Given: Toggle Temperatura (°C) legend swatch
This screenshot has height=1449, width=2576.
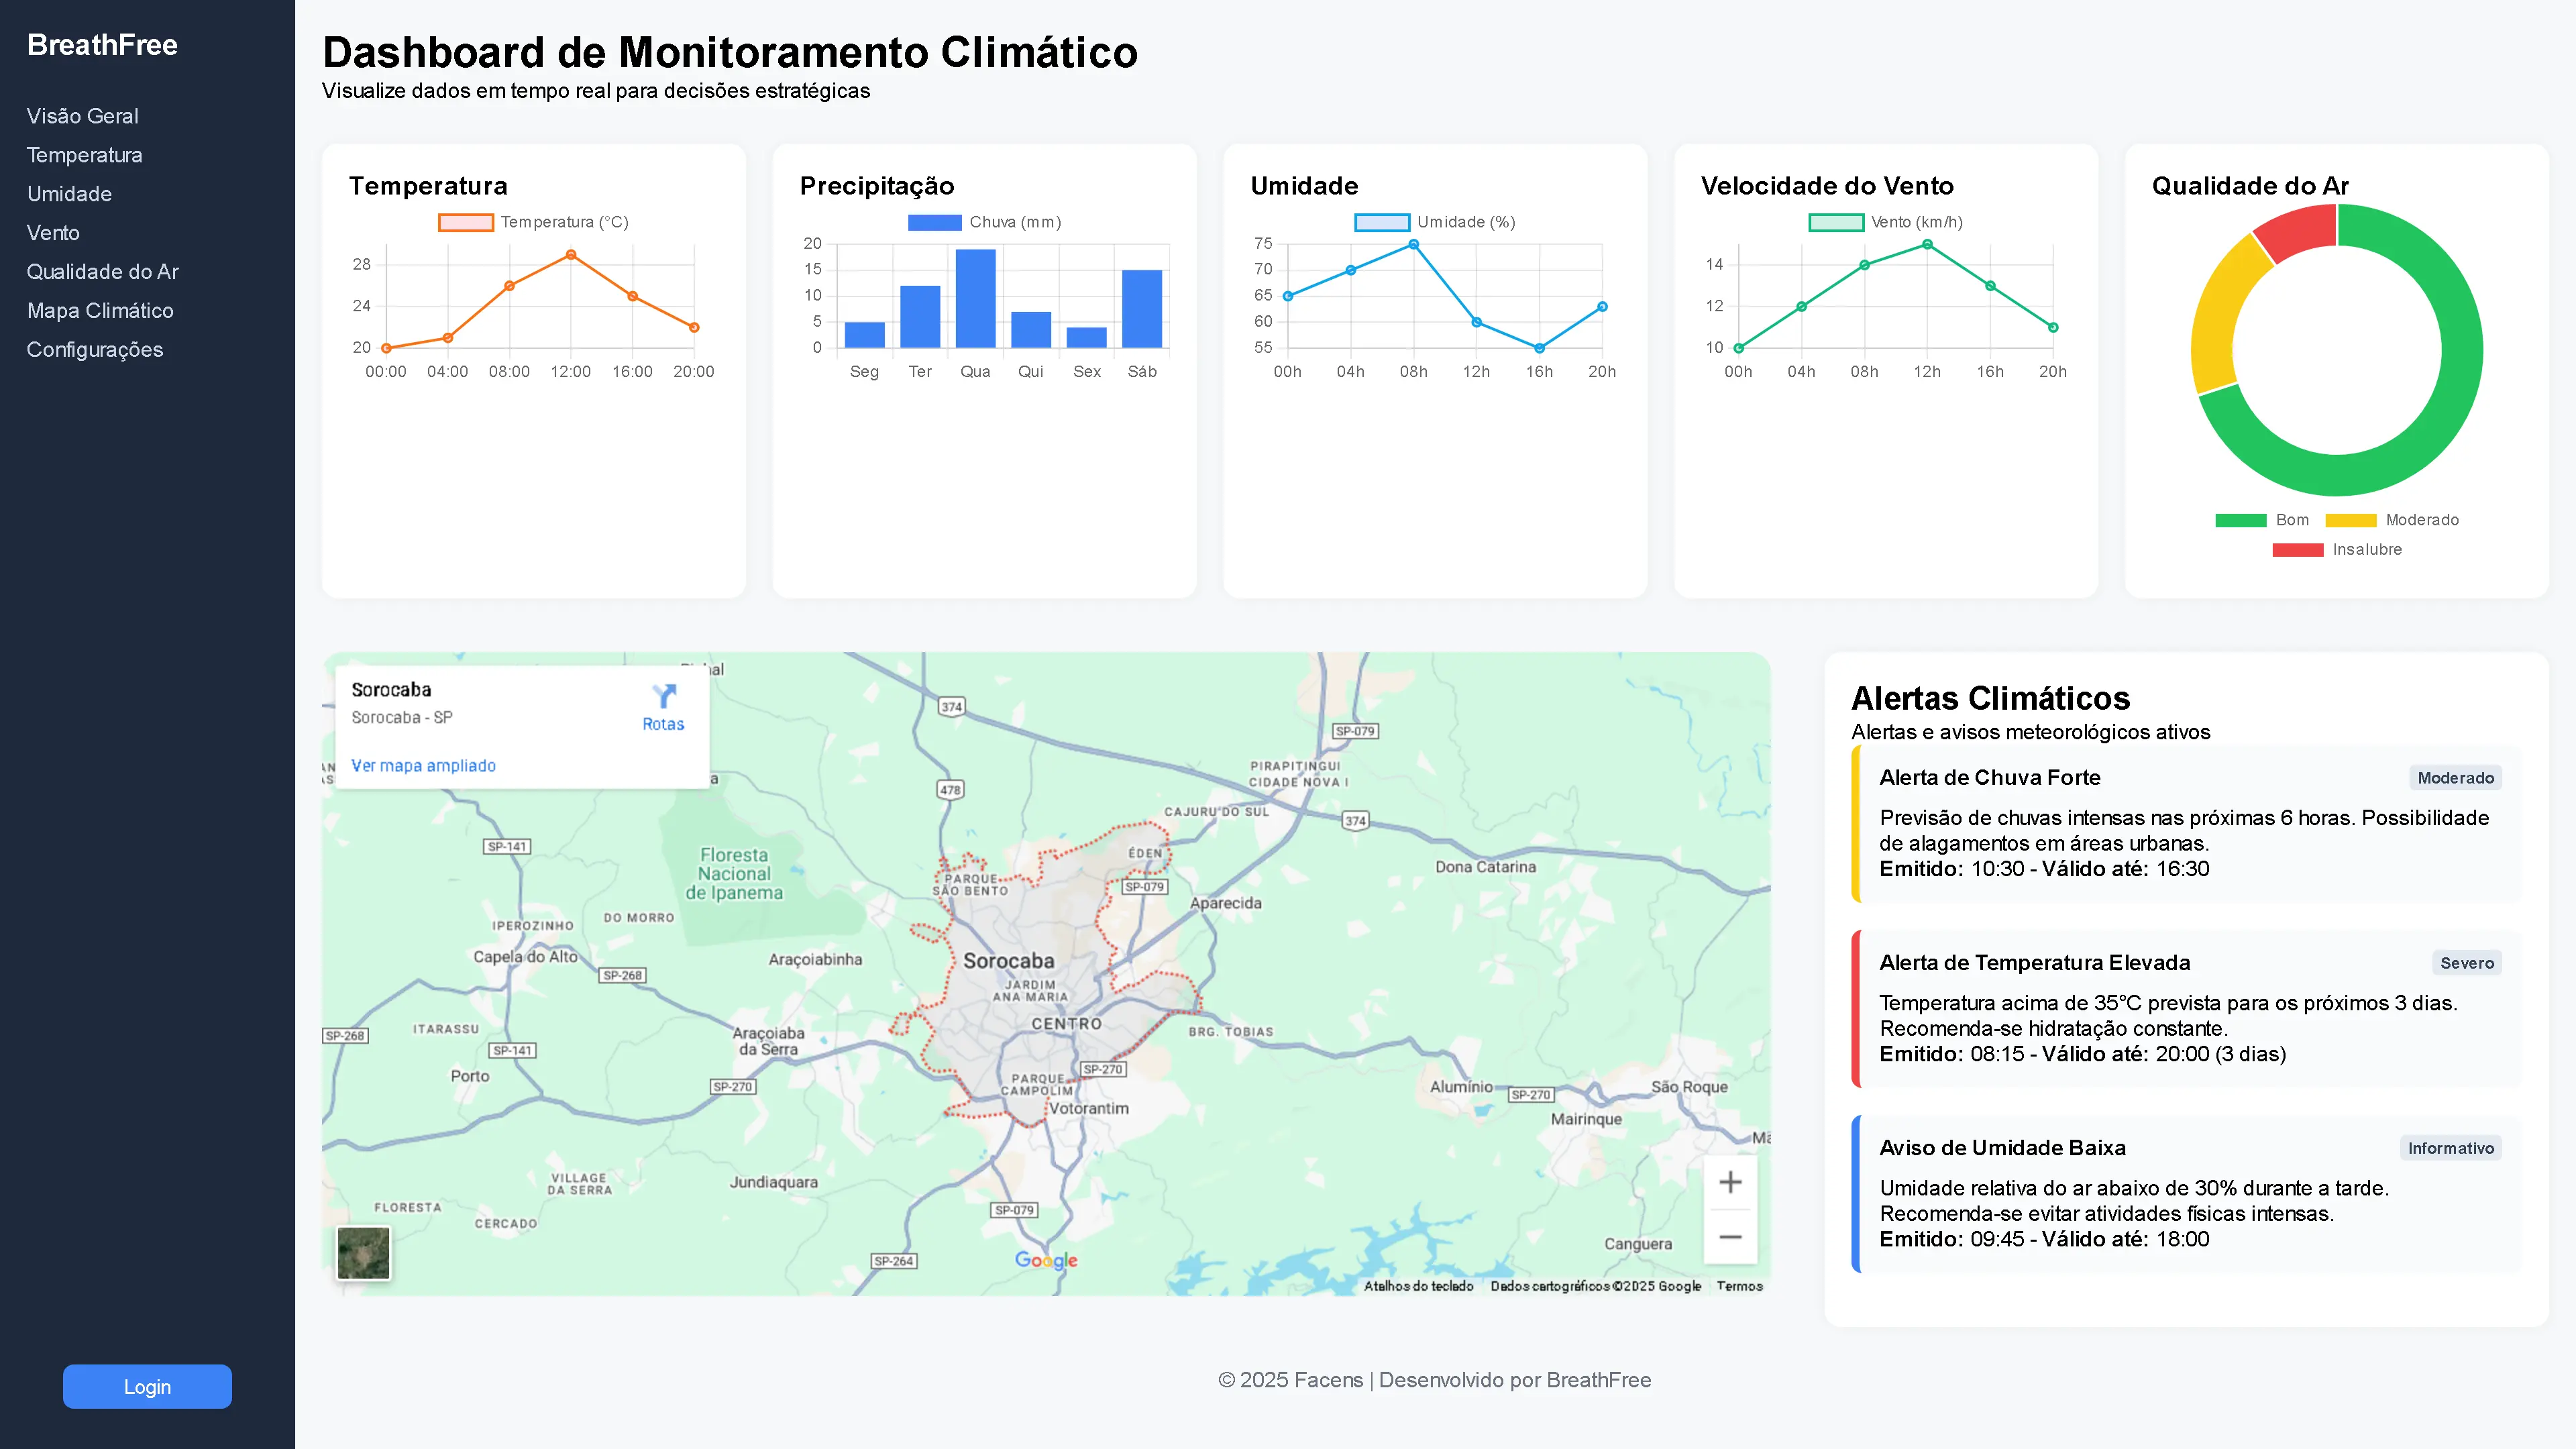Looking at the screenshot, I should pos(466,222).
